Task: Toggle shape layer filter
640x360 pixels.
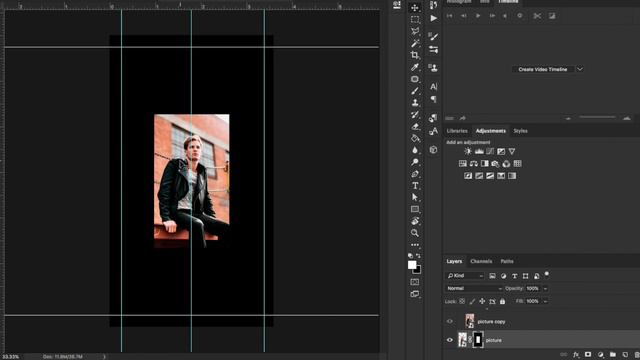Action: 525,276
